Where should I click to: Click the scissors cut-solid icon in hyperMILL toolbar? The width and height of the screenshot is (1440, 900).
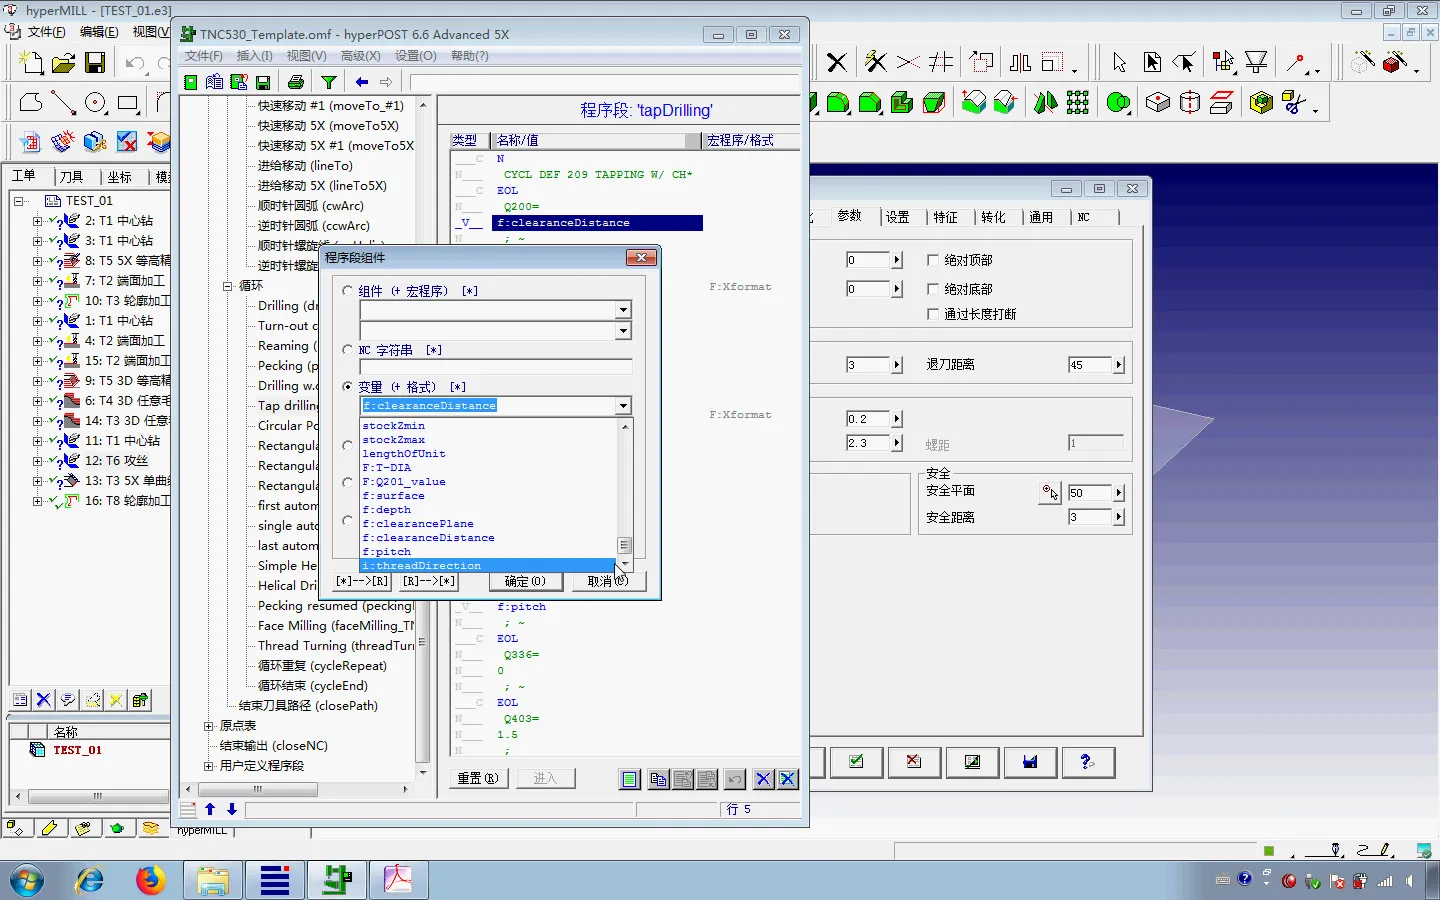pyautogui.click(x=1293, y=102)
